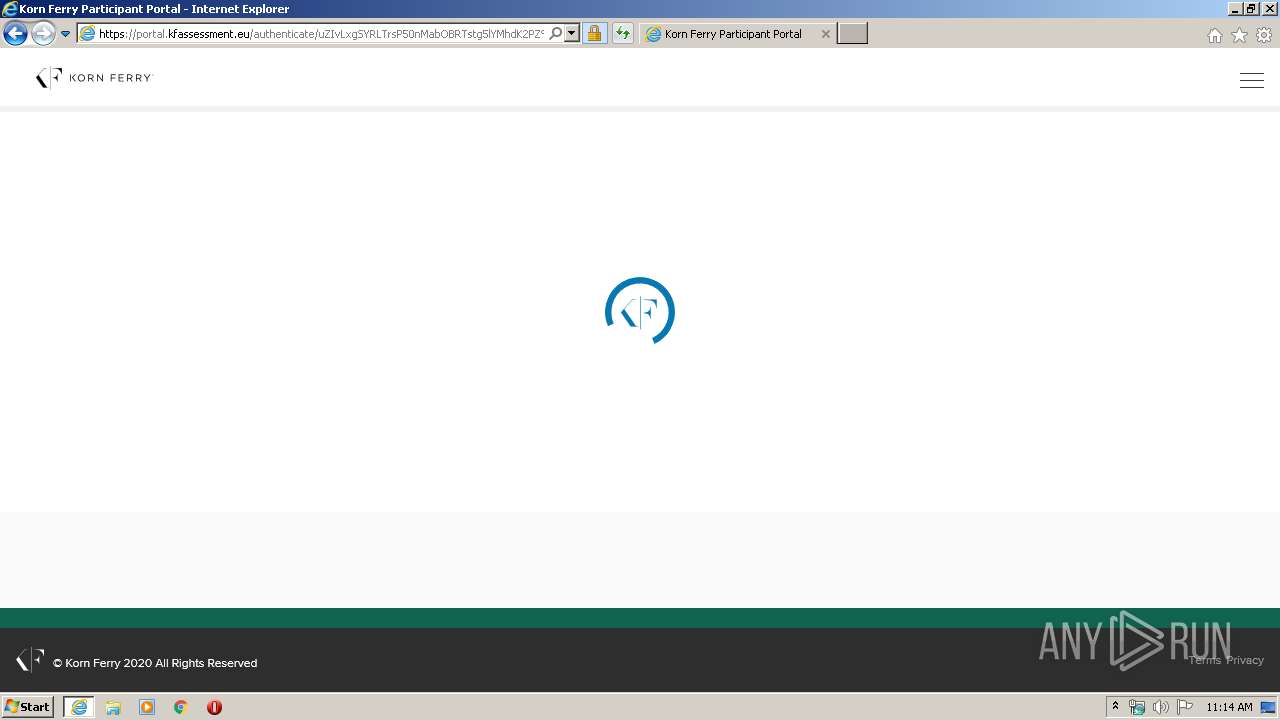
Task: Click the Action Center flag icon
Action: tap(1185, 707)
